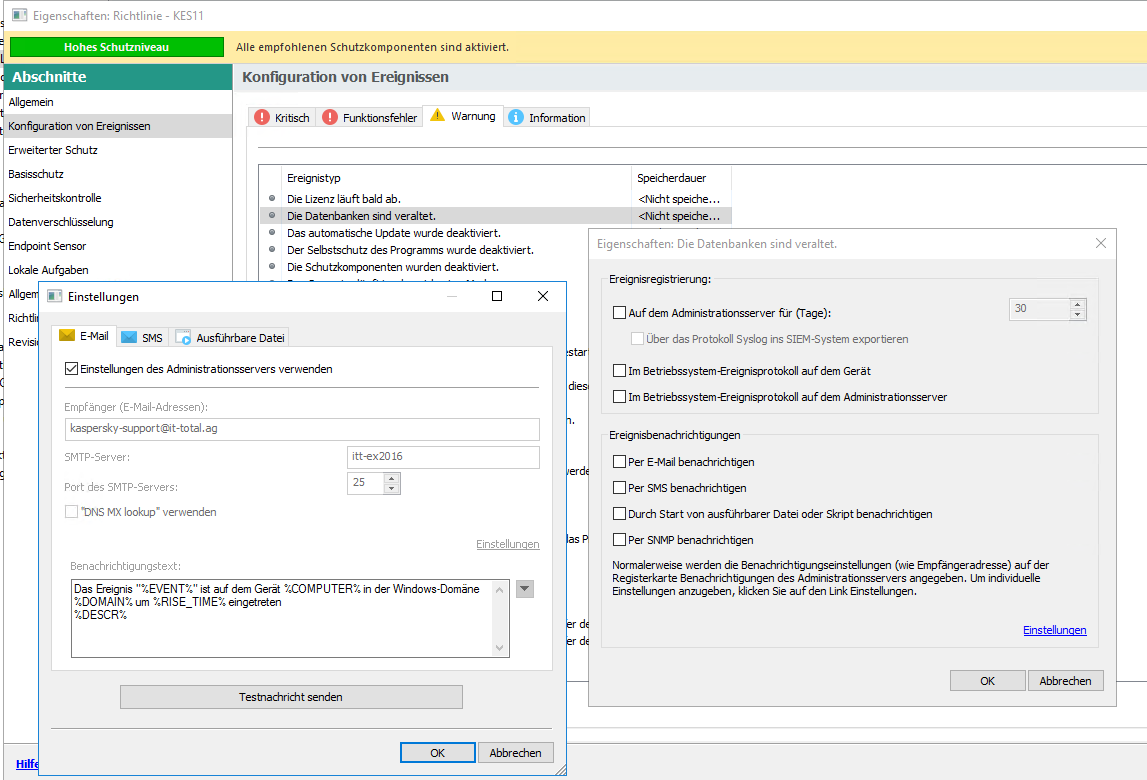This screenshot has height=780, width=1147.
Task: Uncheck Einstellungen des Administrationsservers verwenden
Action: (x=71, y=369)
